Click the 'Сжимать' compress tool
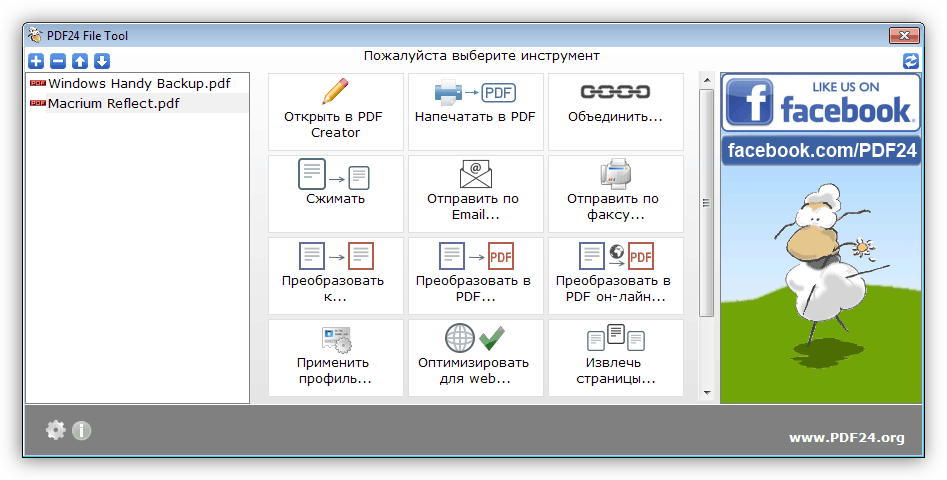This screenshot has height=480, width=947. [x=336, y=193]
